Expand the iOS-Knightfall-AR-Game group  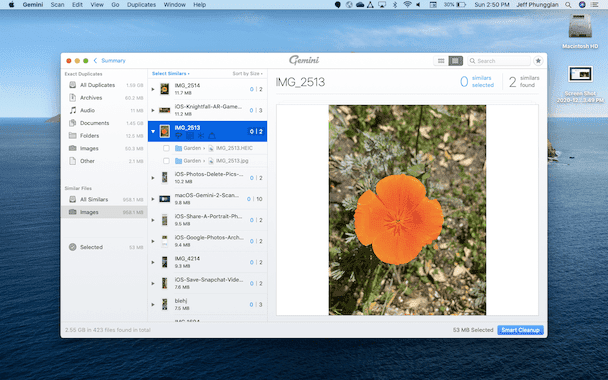click(153, 111)
